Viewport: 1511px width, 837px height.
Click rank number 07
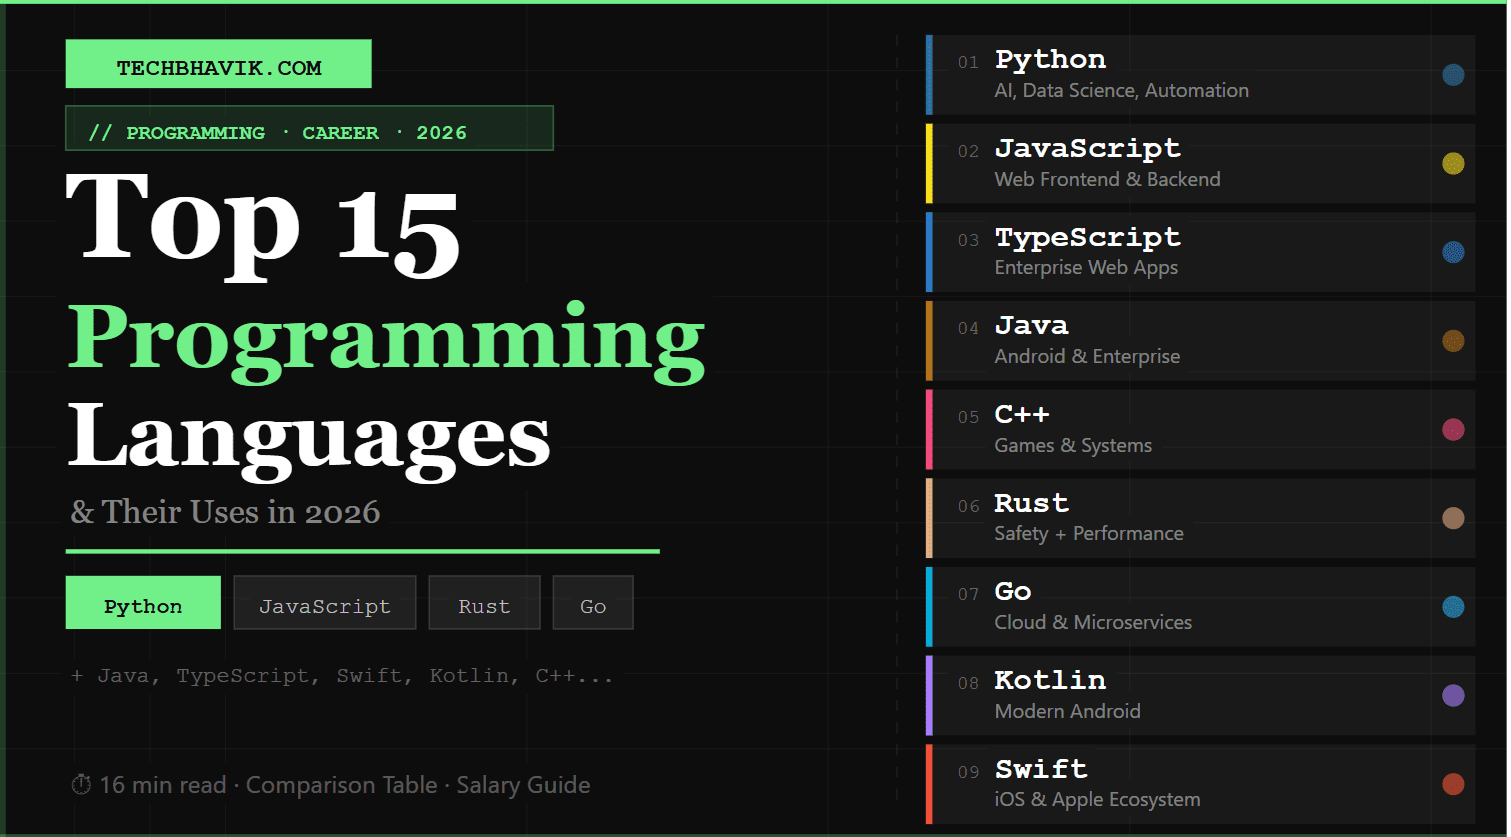tap(968, 595)
